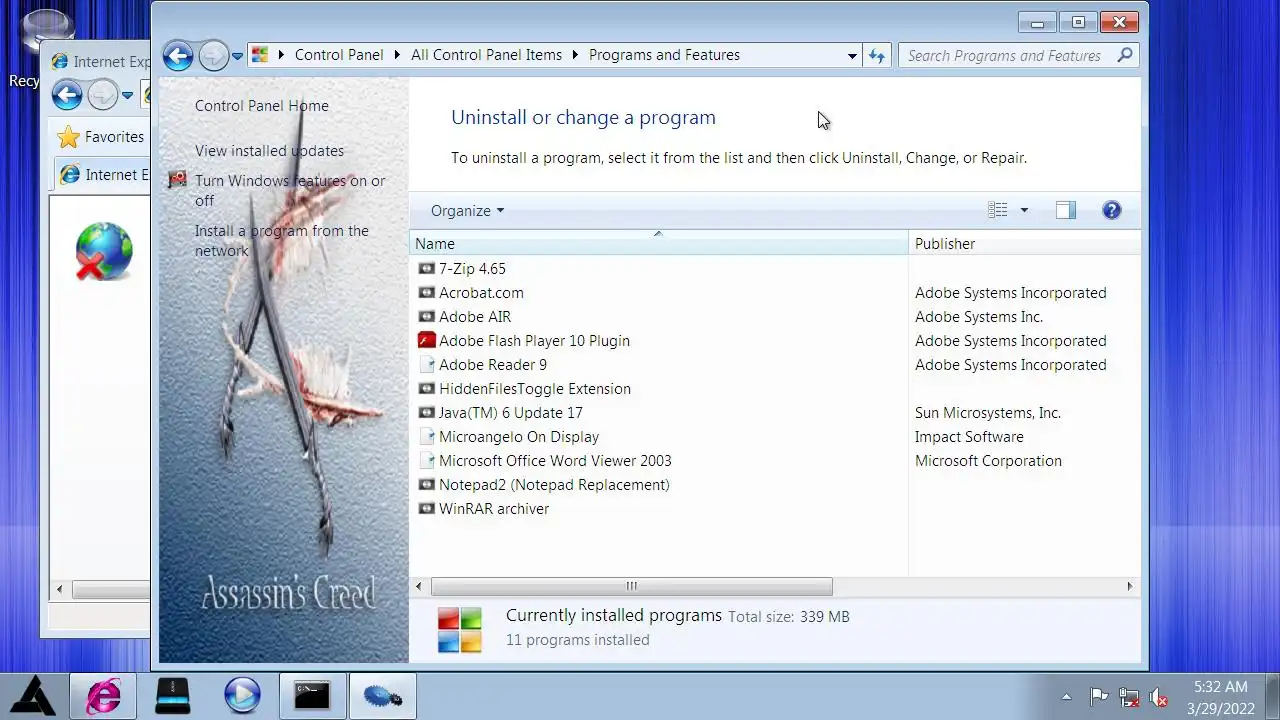Select the Adobe Flash Player 10 Plugin icon

click(426, 340)
